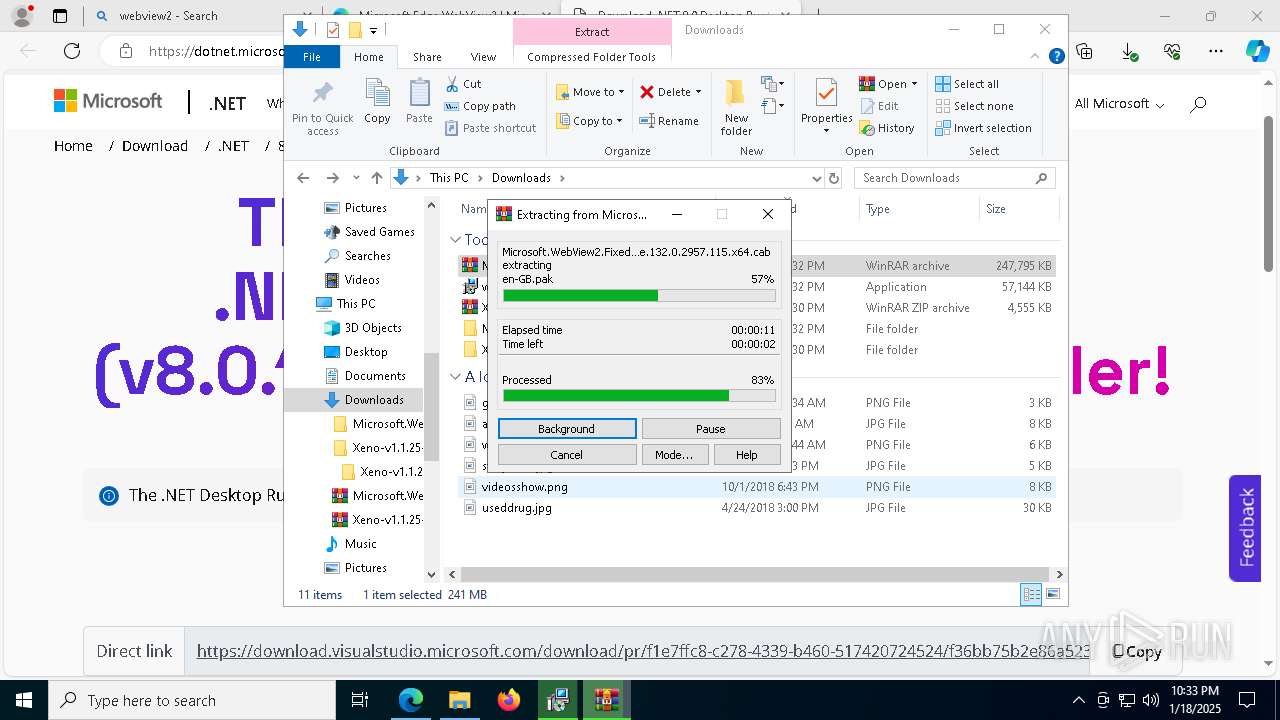Pause the extraction

711,429
